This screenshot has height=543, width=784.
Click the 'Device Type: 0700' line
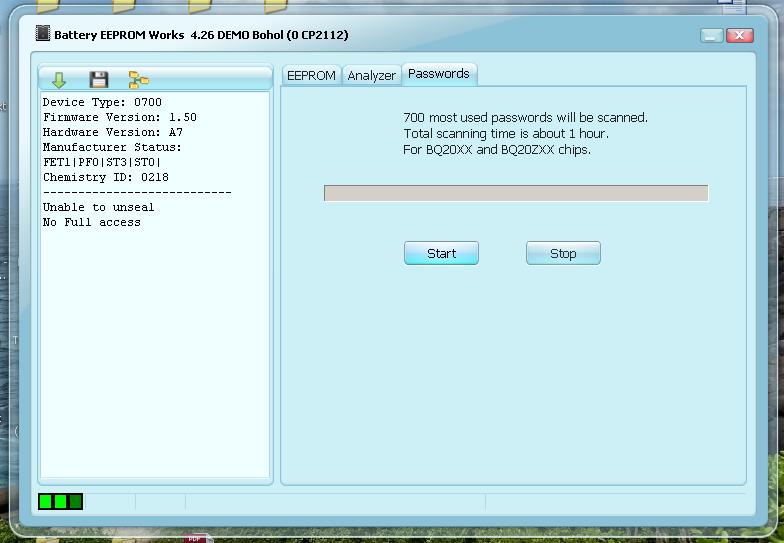102,102
